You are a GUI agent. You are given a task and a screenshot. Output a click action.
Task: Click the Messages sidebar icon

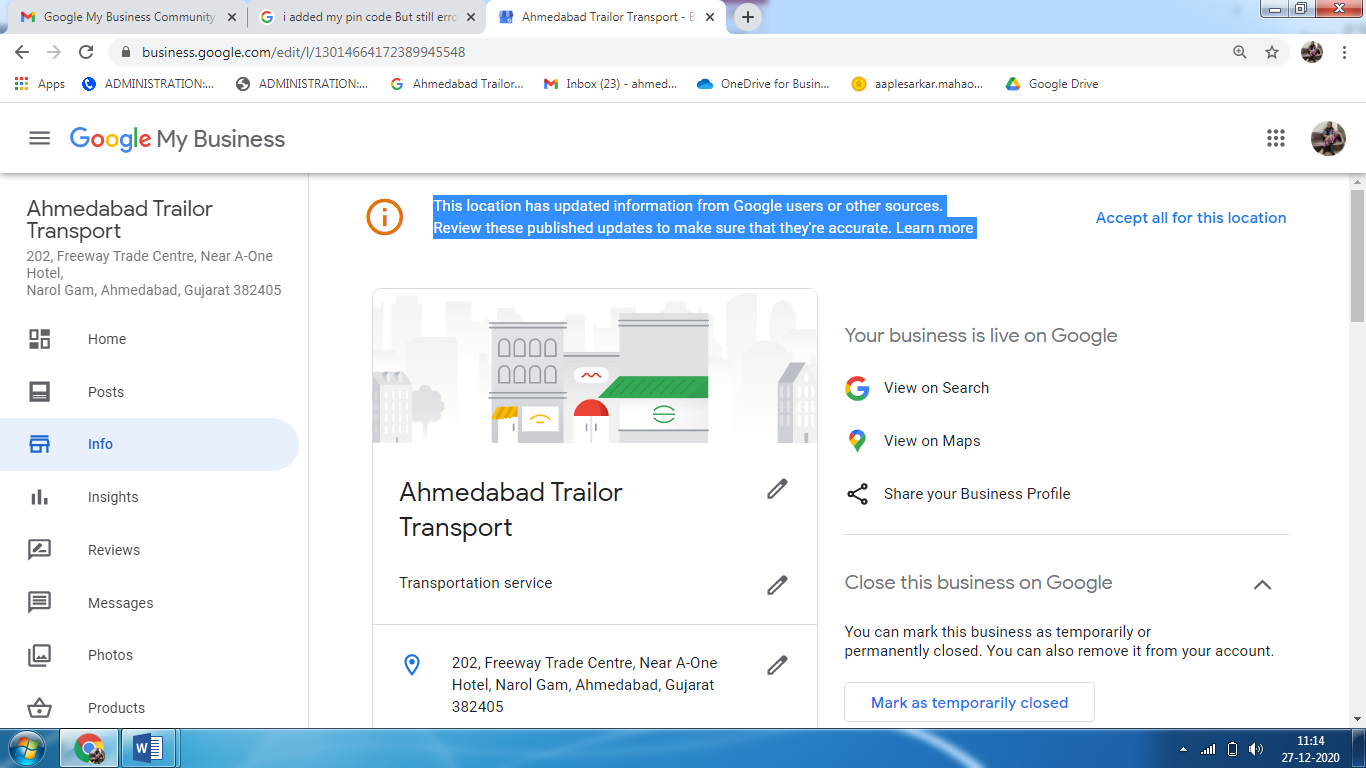click(39, 603)
